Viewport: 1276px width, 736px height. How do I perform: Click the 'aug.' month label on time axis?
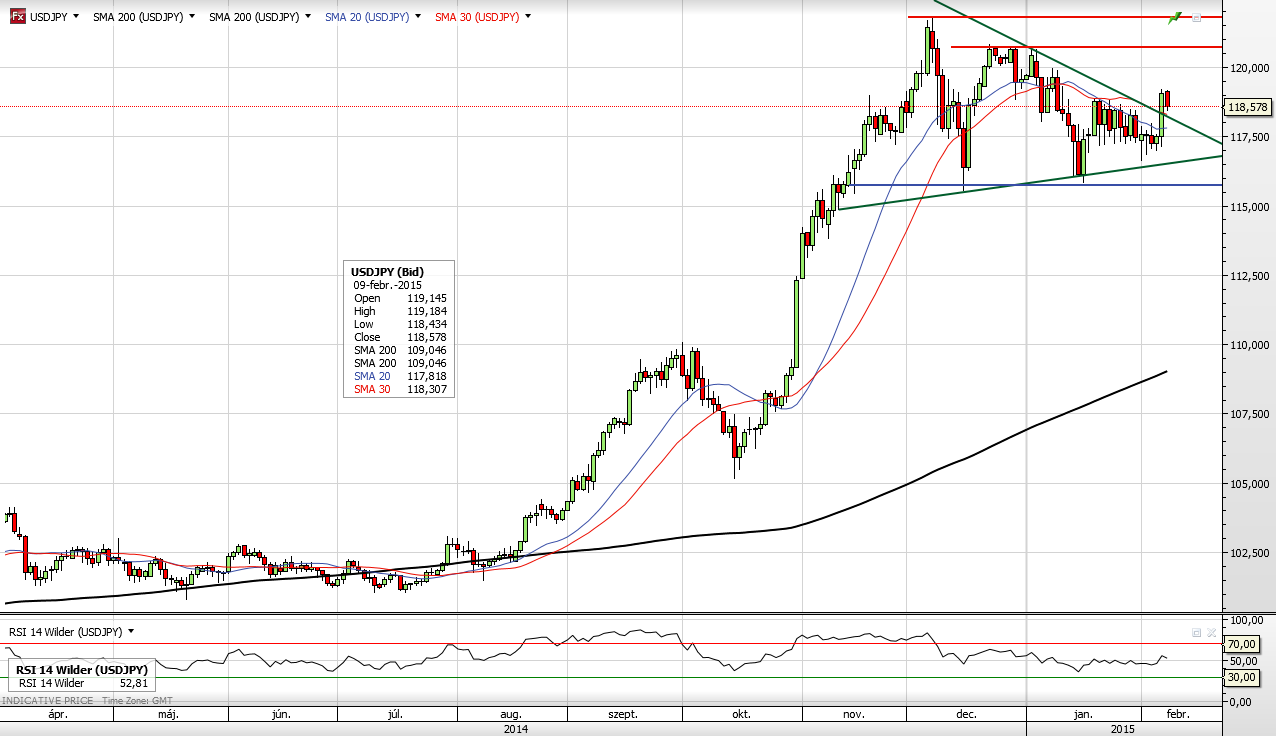(511, 715)
